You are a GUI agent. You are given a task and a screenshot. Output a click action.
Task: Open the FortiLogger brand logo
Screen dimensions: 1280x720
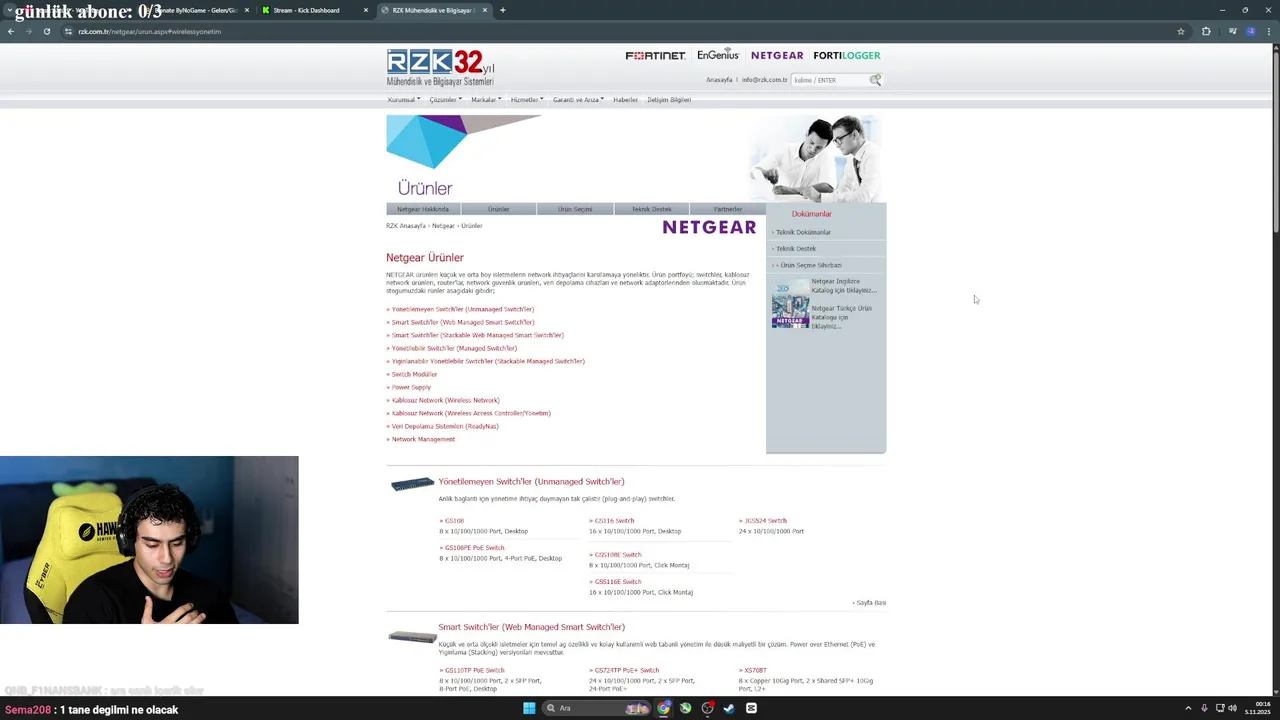847,56
